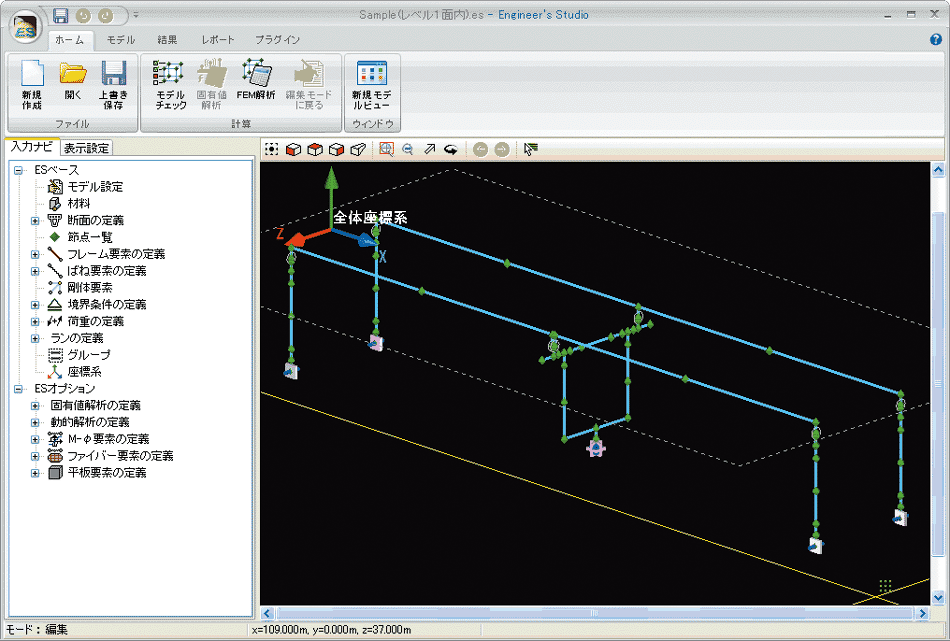Switch to the 結果 ribbon tab
The image size is (950, 641).
coord(167,40)
